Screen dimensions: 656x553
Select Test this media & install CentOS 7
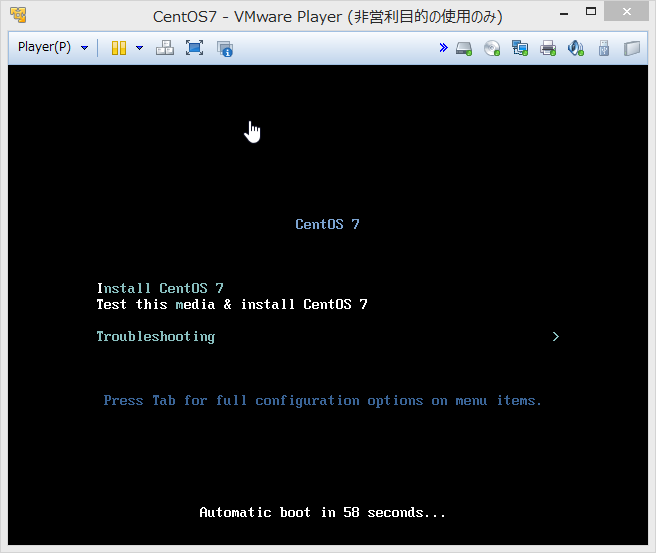232,304
